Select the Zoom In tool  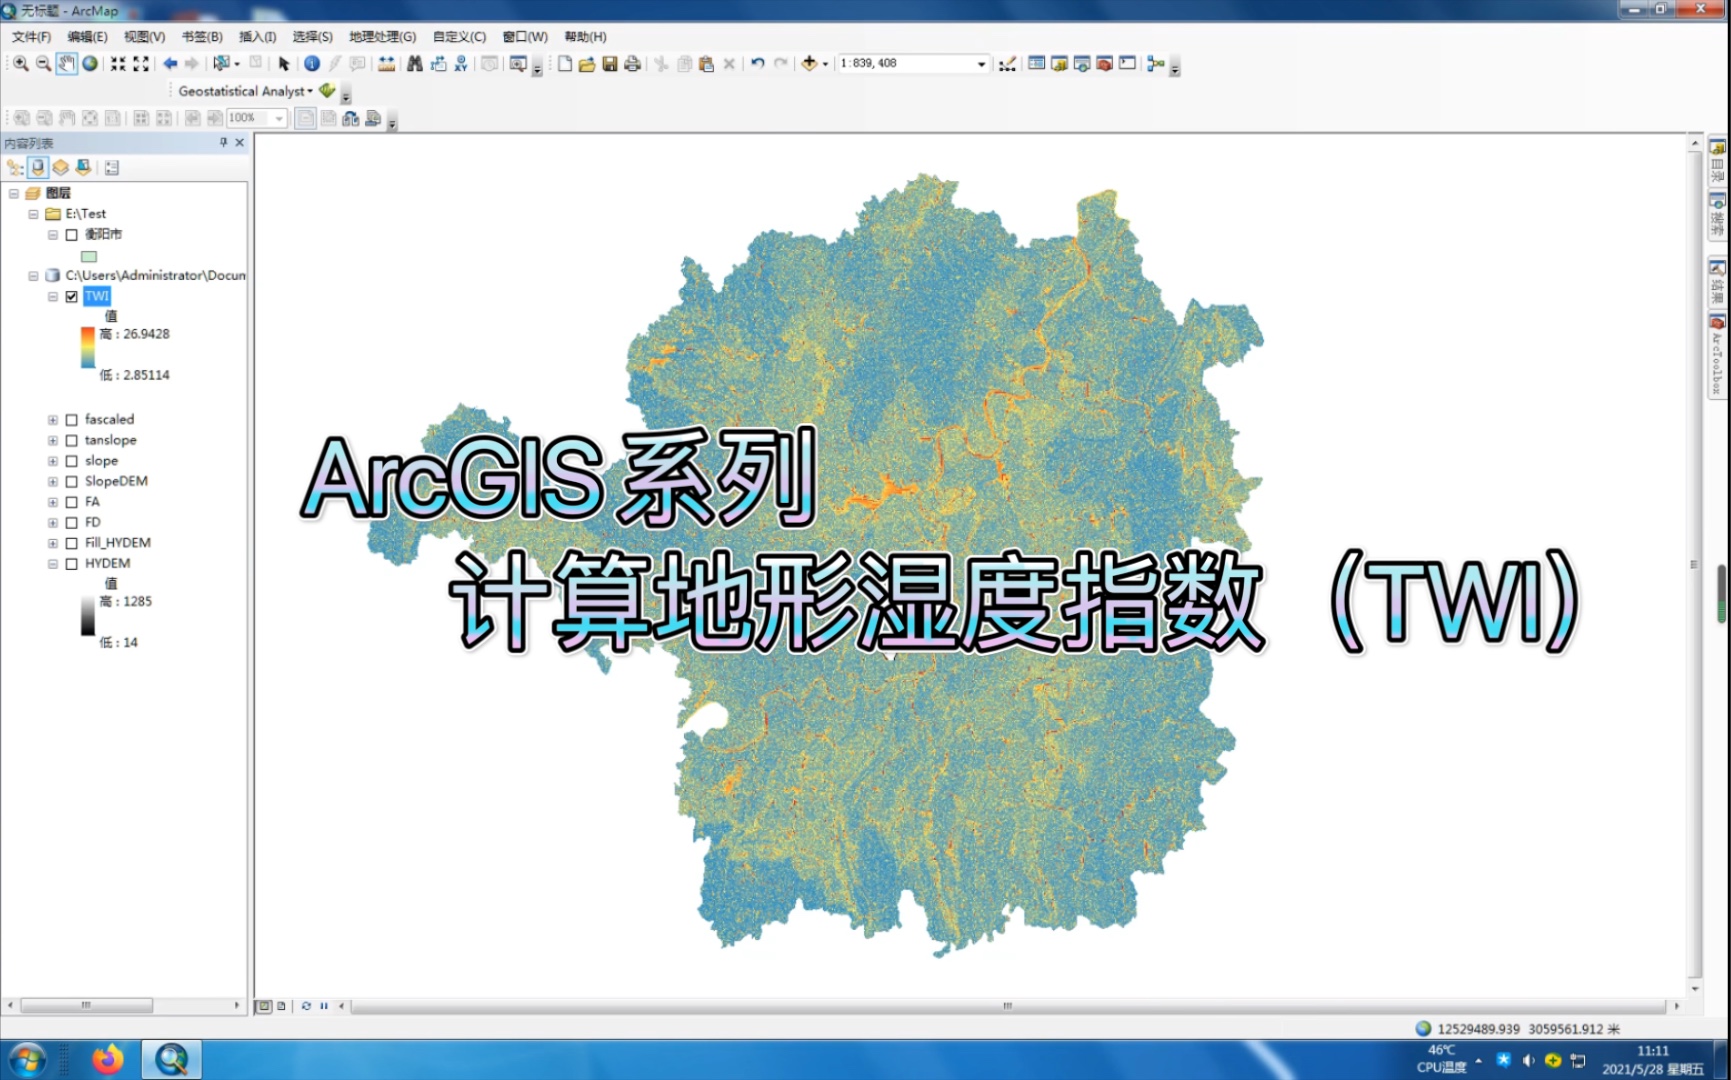click(x=20, y=63)
